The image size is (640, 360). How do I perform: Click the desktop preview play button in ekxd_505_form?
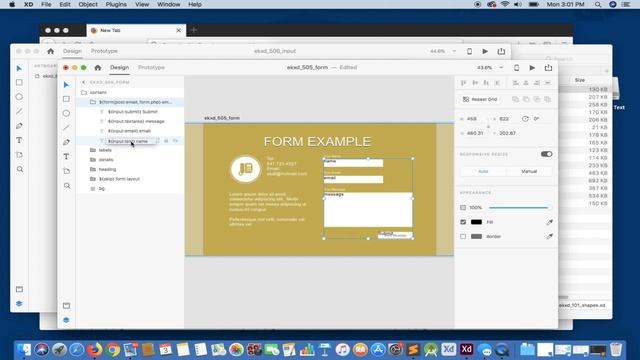[x=532, y=67]
